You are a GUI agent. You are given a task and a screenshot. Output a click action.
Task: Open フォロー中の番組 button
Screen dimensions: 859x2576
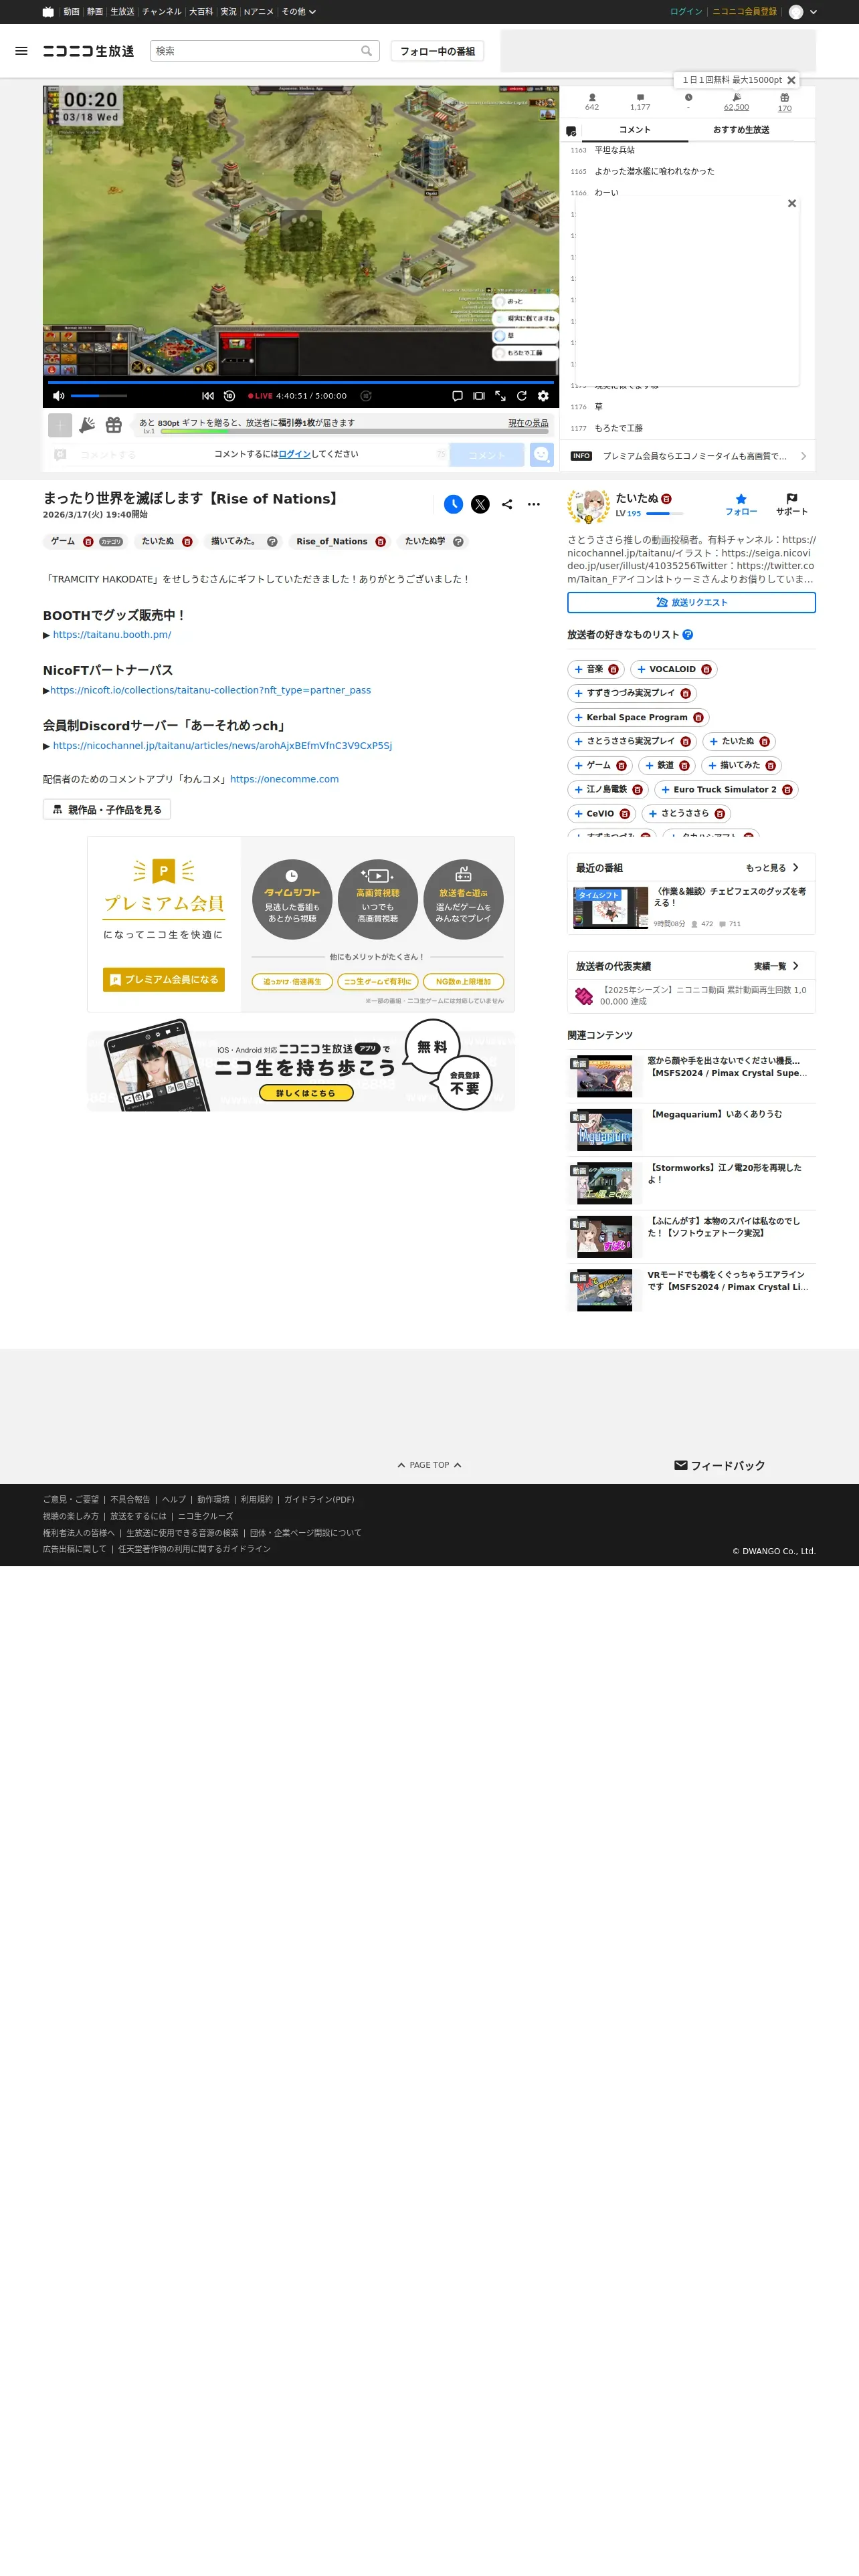[x=437, y=51]
